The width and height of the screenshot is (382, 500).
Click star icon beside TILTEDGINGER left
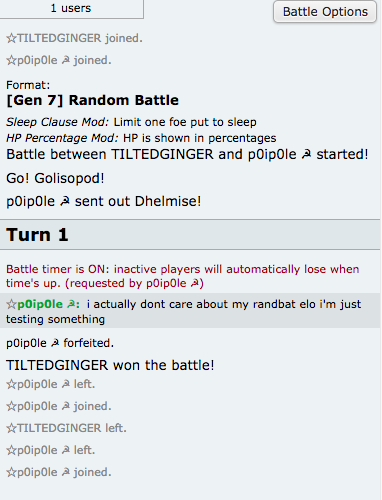11,428
